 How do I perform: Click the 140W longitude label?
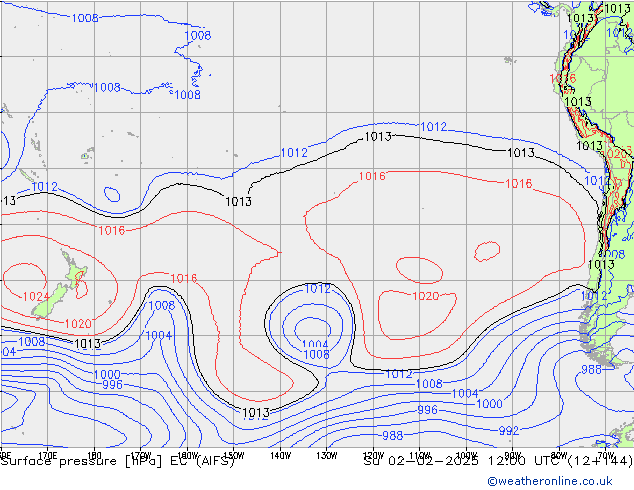point(280,456)
